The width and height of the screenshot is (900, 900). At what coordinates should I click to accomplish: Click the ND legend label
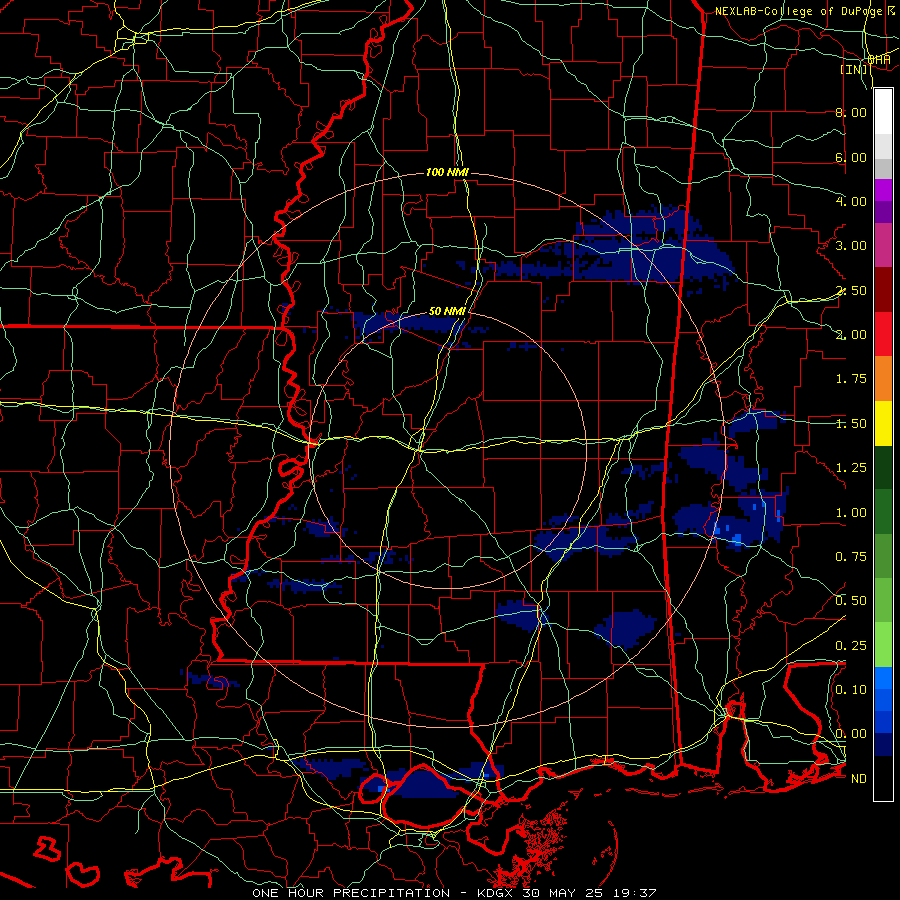pyautogui.click(x=858, y=779)
